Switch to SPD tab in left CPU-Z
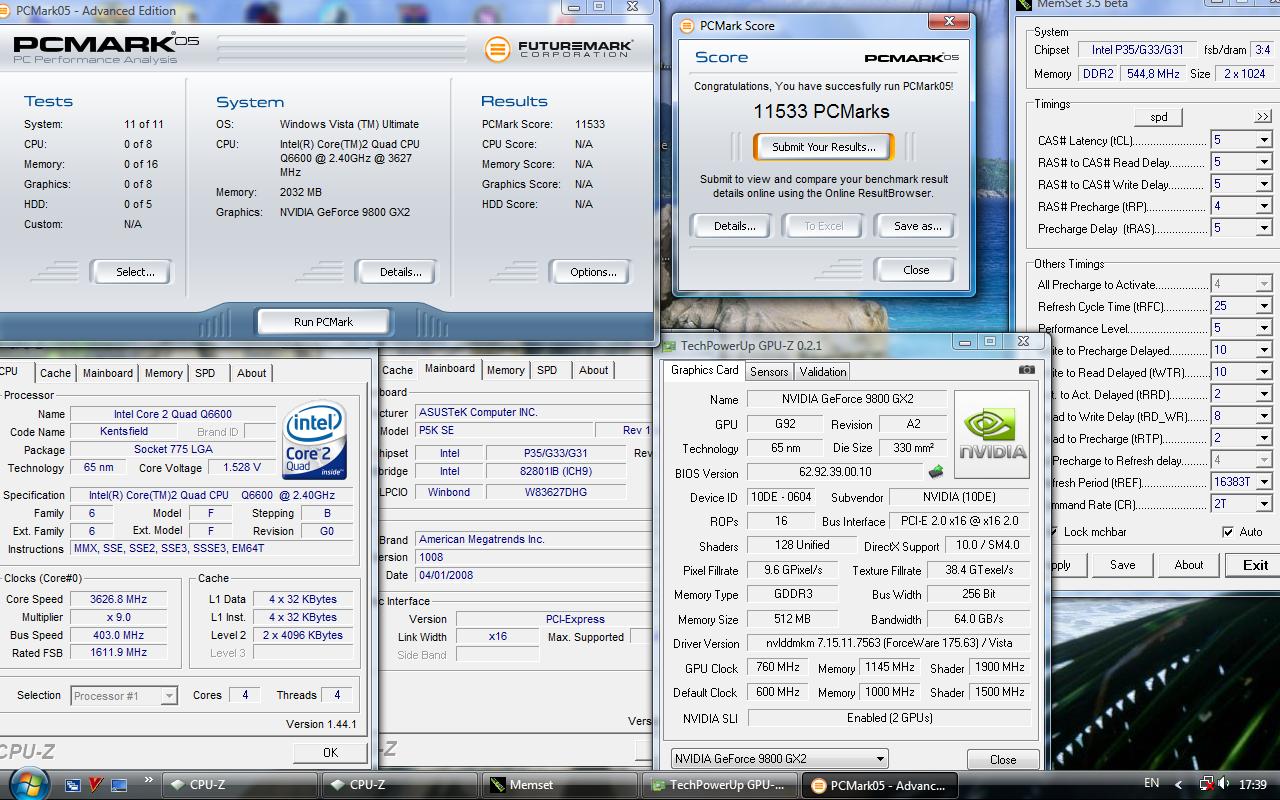The width and height of the screenshot is (1280, 800). click(205, 373)
